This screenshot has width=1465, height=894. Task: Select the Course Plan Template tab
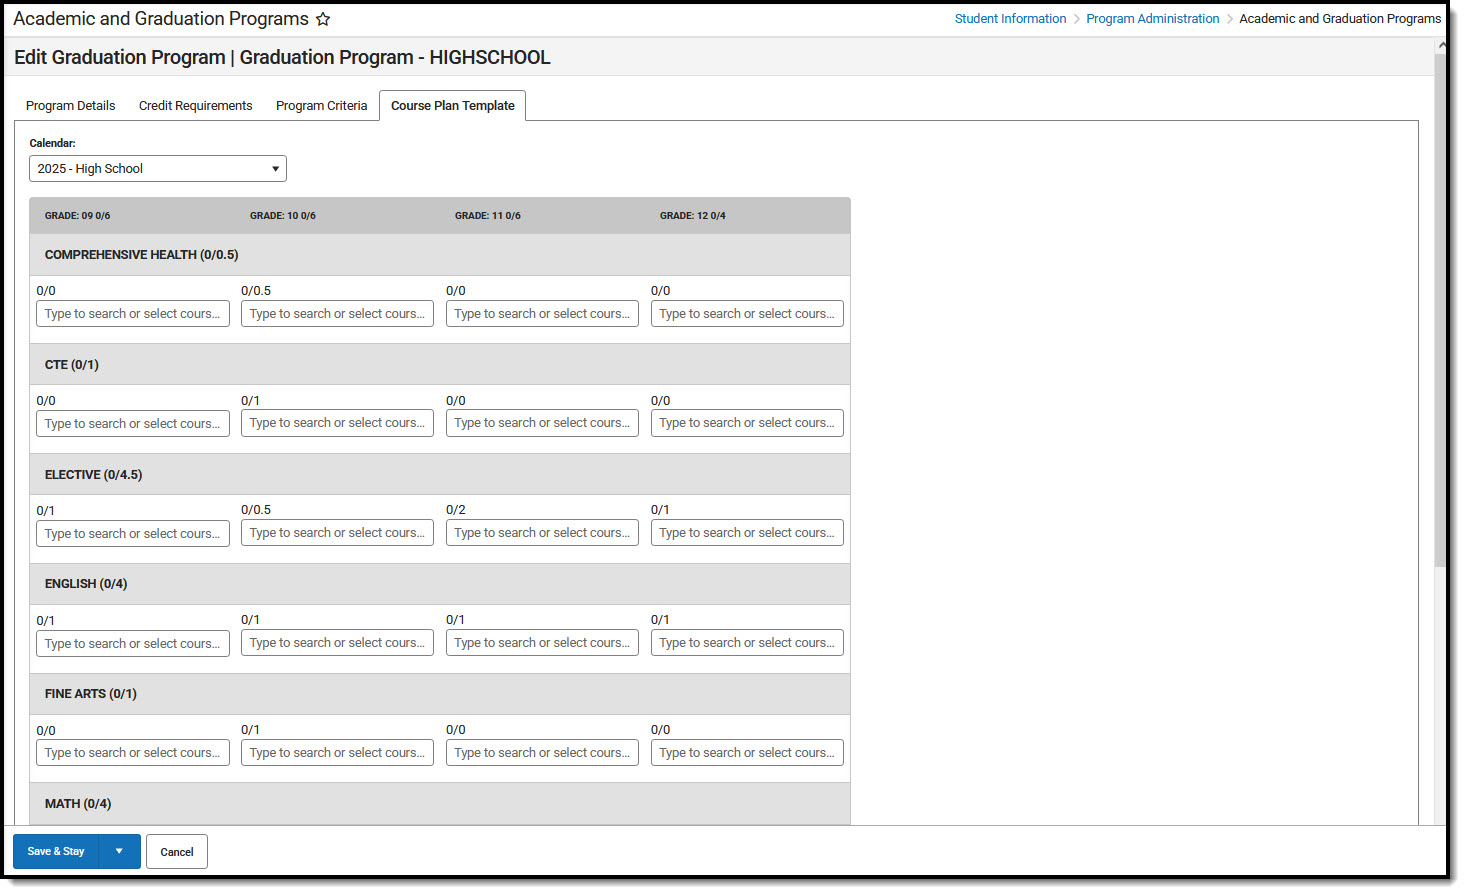[453, 106]
